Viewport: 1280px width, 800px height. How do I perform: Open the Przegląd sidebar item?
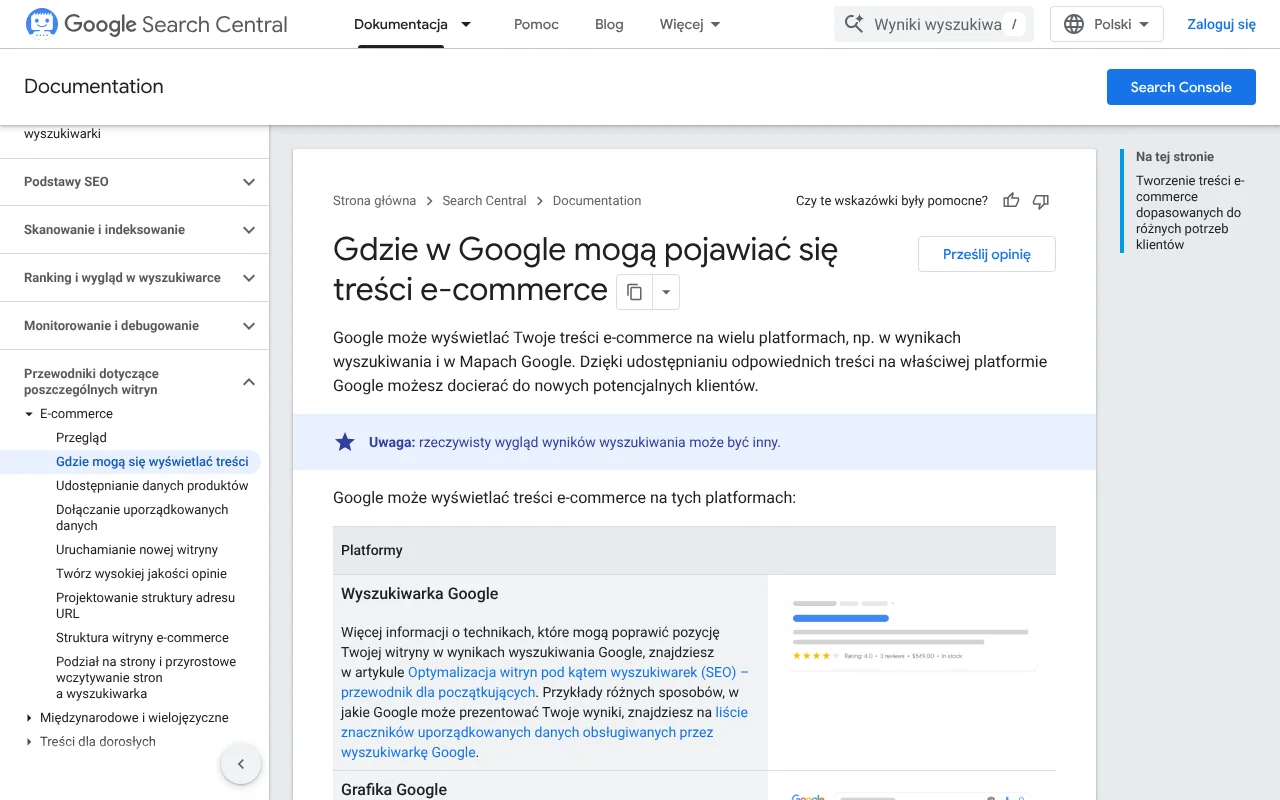[x=81, y=438]
